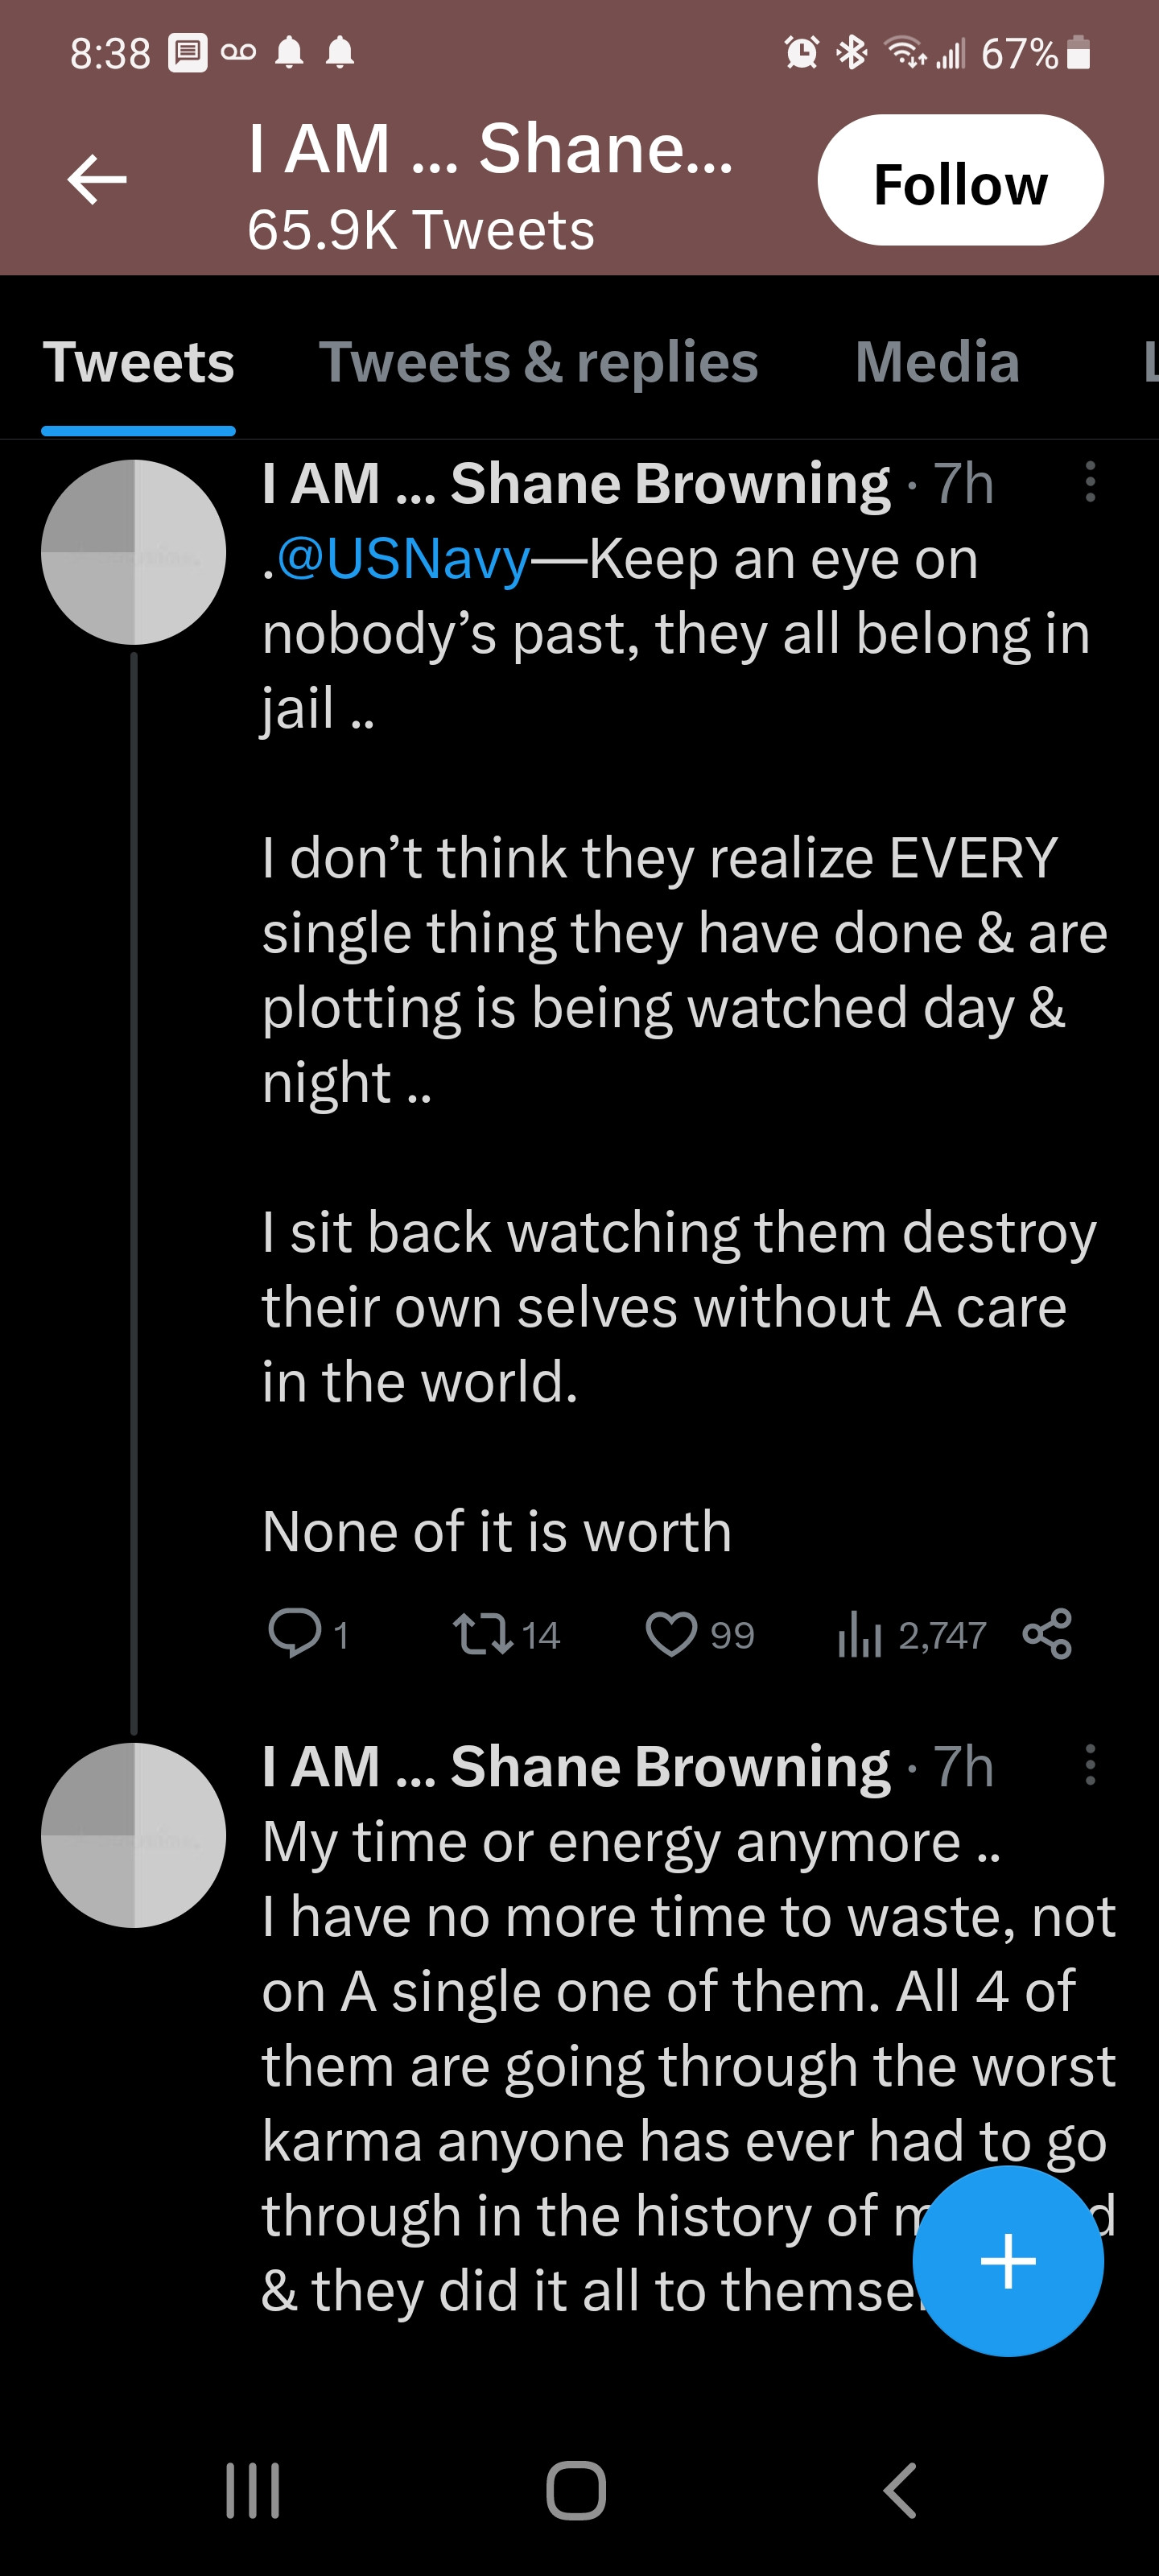Reply to the first tweet
This screenshot has width=1159, height=2576.
coord(294,1634)
